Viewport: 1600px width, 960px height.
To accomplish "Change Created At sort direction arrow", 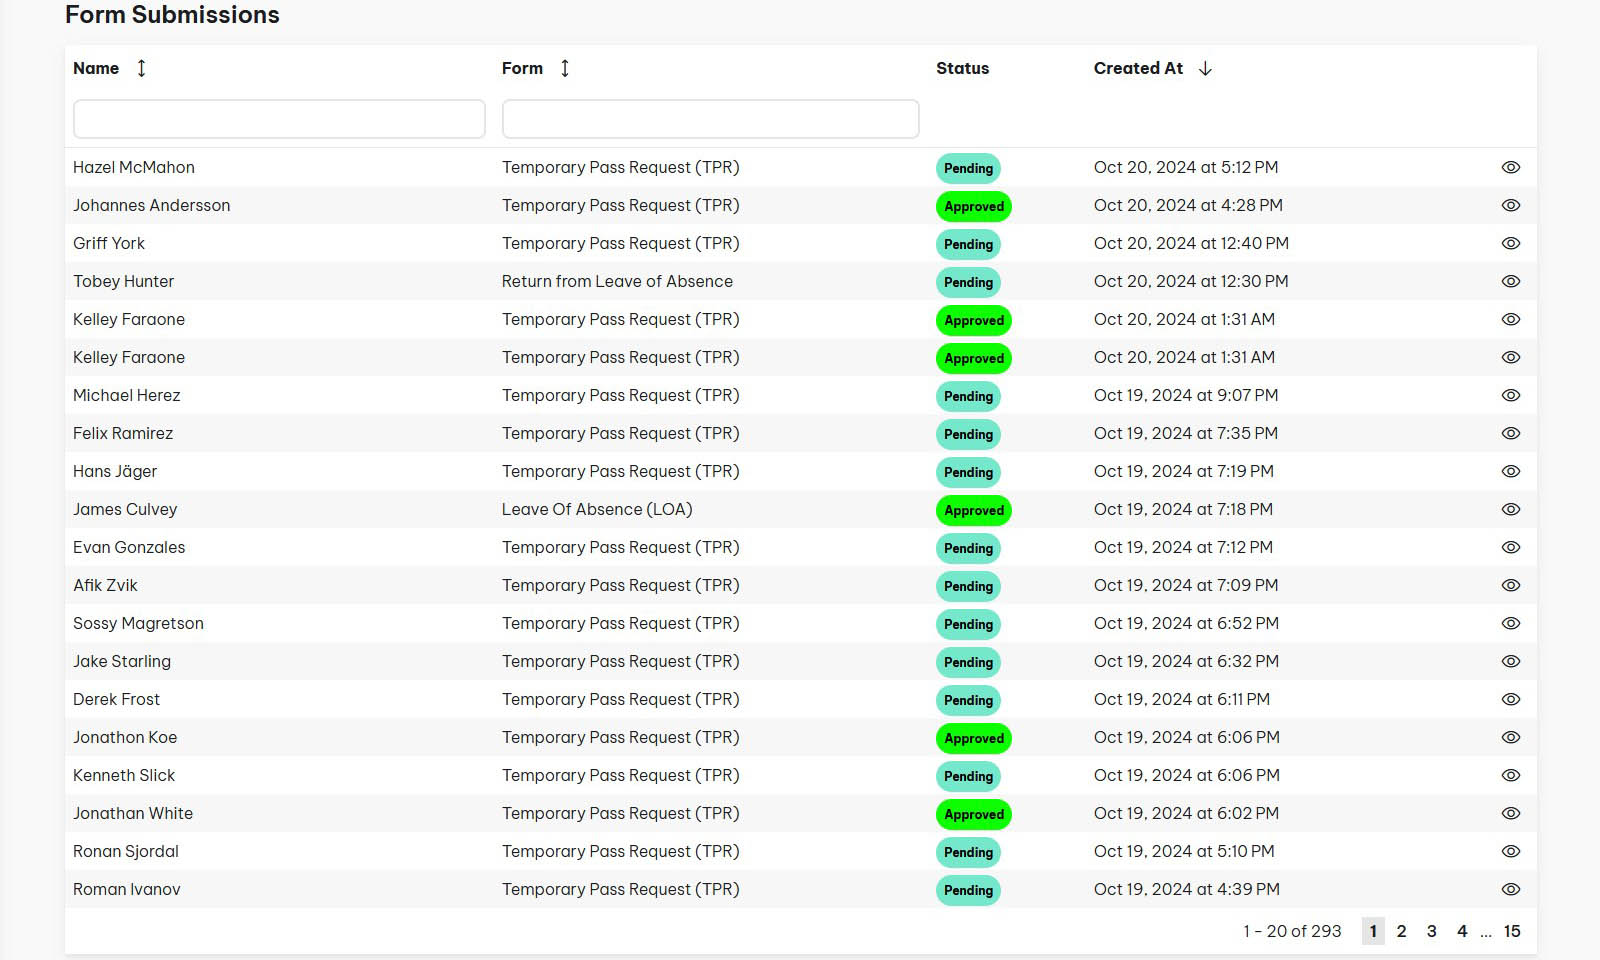I will point(1205,68).
